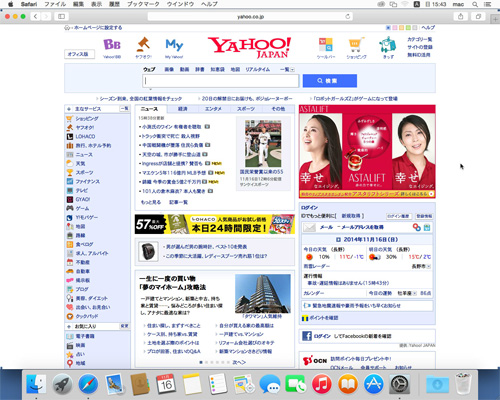The image size is (500, 400).
Task: Open System Preferences in the Dock
Action: (399, 384)
